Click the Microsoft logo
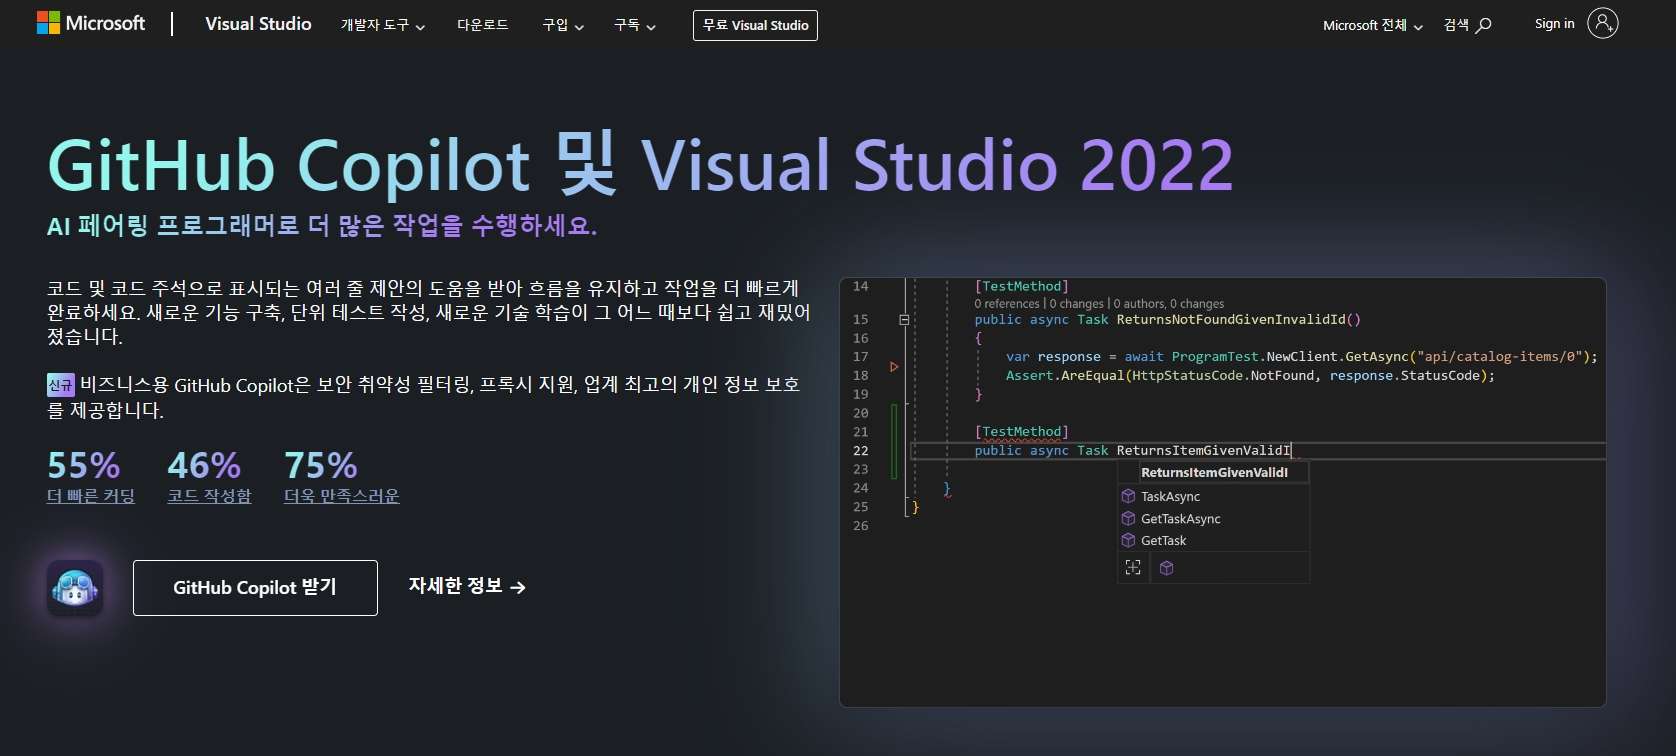 (x=91, y=23)
